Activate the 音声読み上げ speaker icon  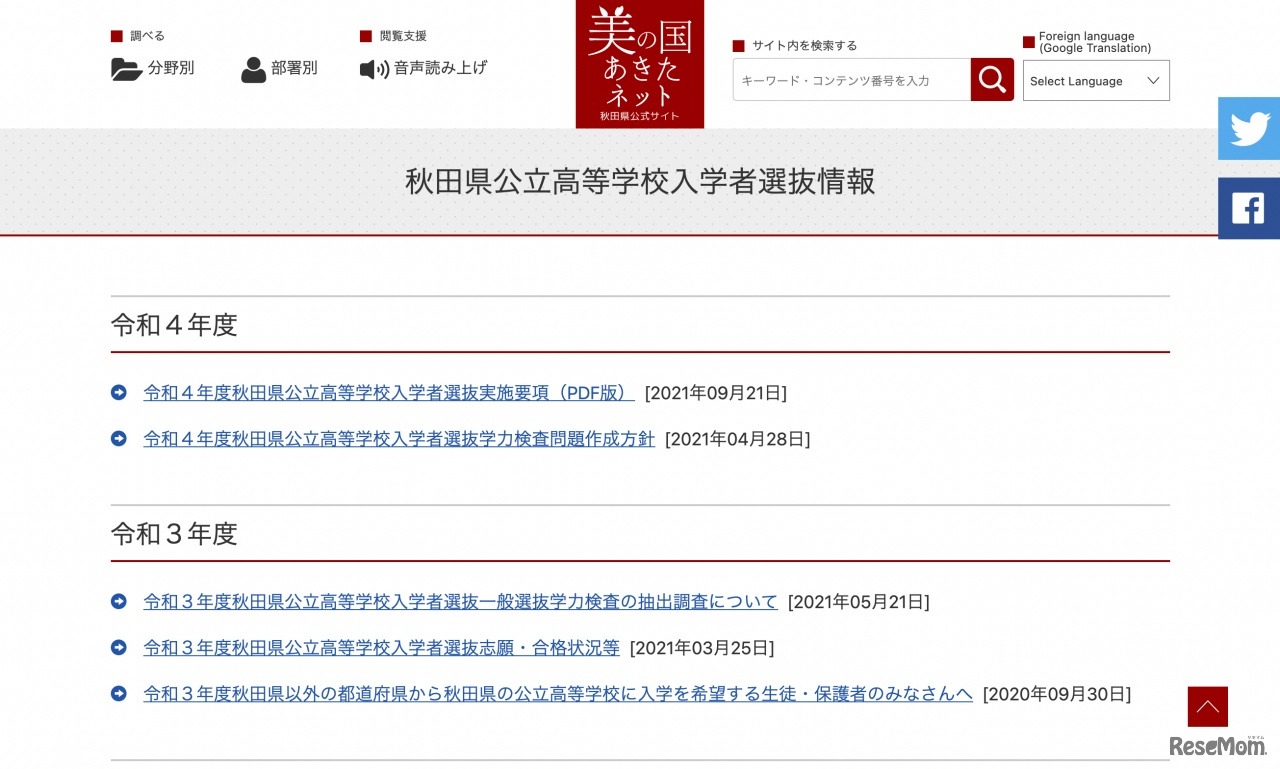[x=371, y=69]
